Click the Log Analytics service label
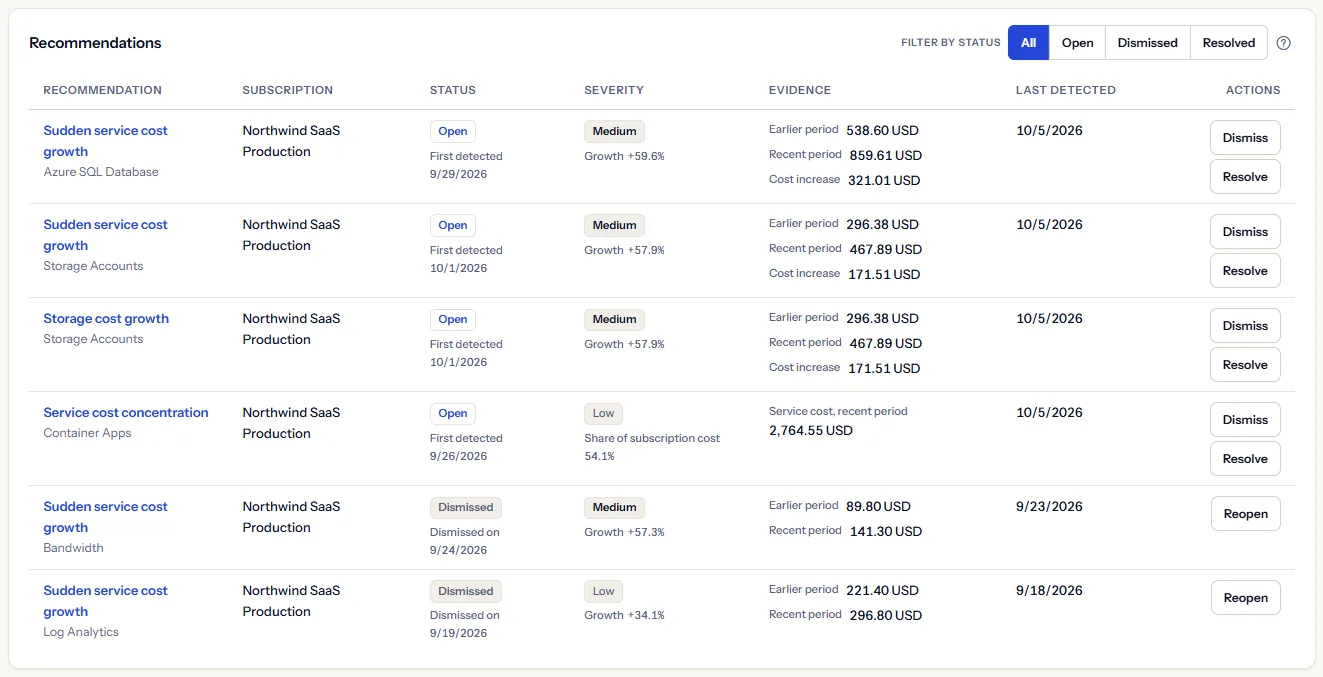Screen dimensions: 1323x677 coord(81,632)
